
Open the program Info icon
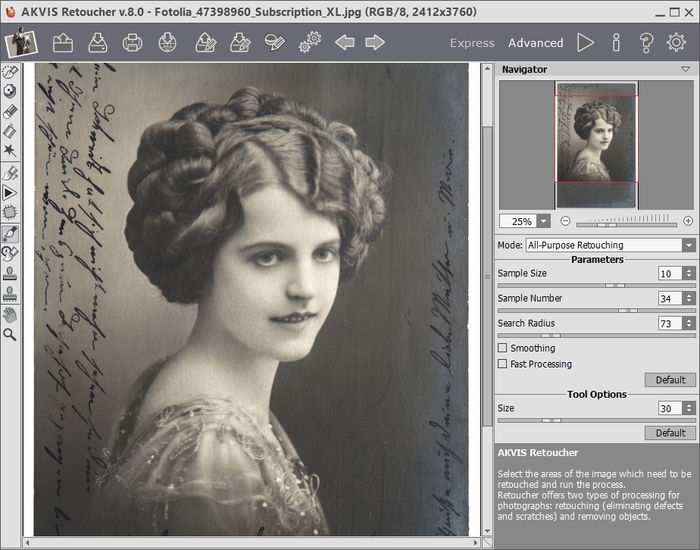tap(616, 43)
